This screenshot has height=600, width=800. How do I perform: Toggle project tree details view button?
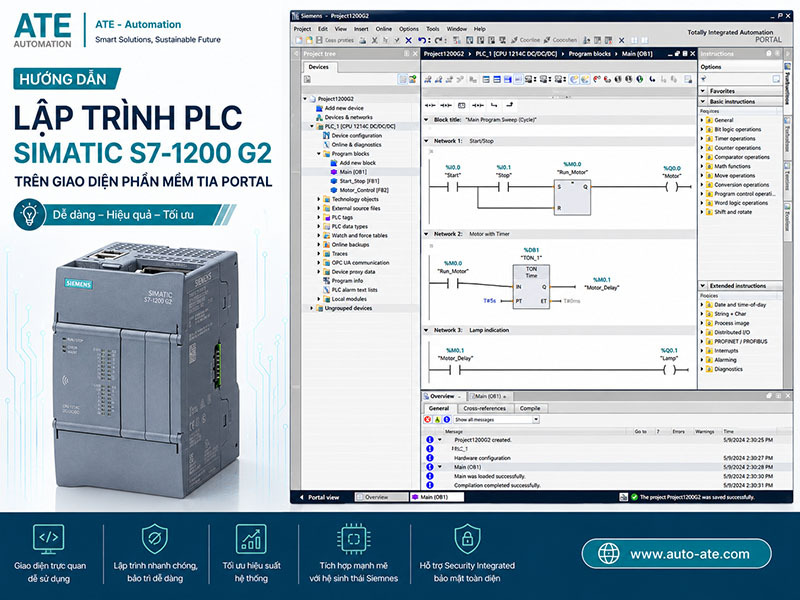pos(403,79)
